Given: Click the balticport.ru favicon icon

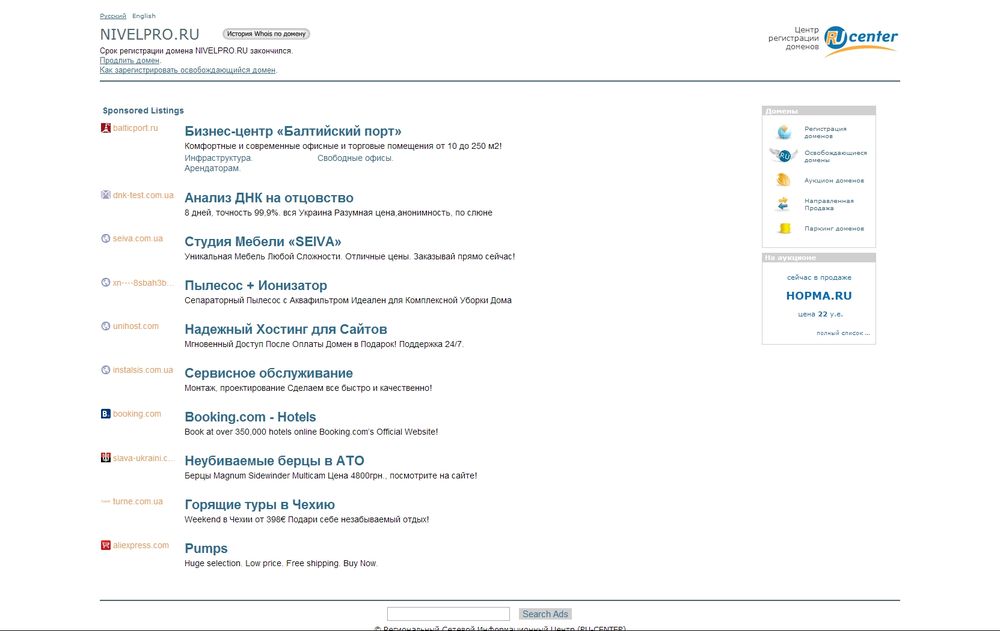Looking at the screenshot, I should coord(106,128).
